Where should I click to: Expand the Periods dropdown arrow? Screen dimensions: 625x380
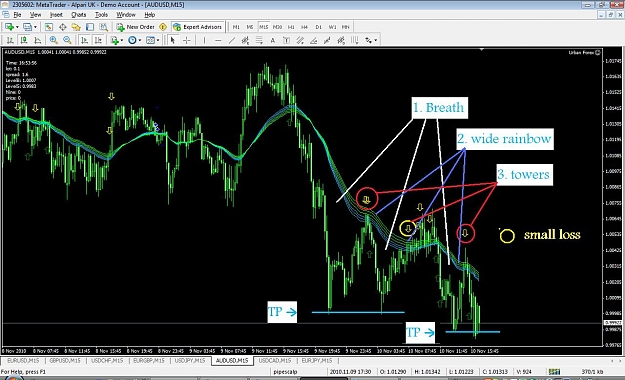pyautogui.click(x=140, y=40)
